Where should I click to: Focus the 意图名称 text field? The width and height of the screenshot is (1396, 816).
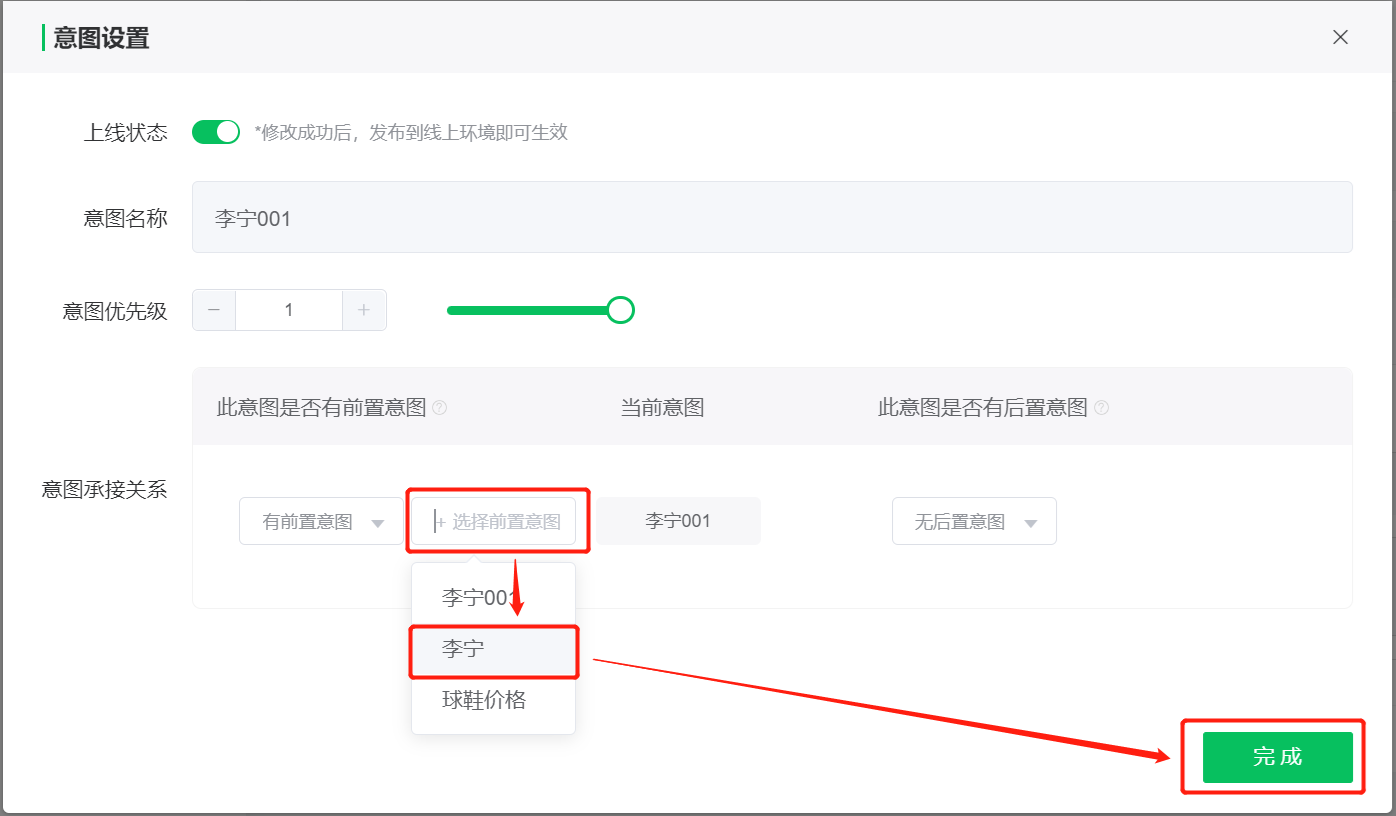tap(771, 217)
